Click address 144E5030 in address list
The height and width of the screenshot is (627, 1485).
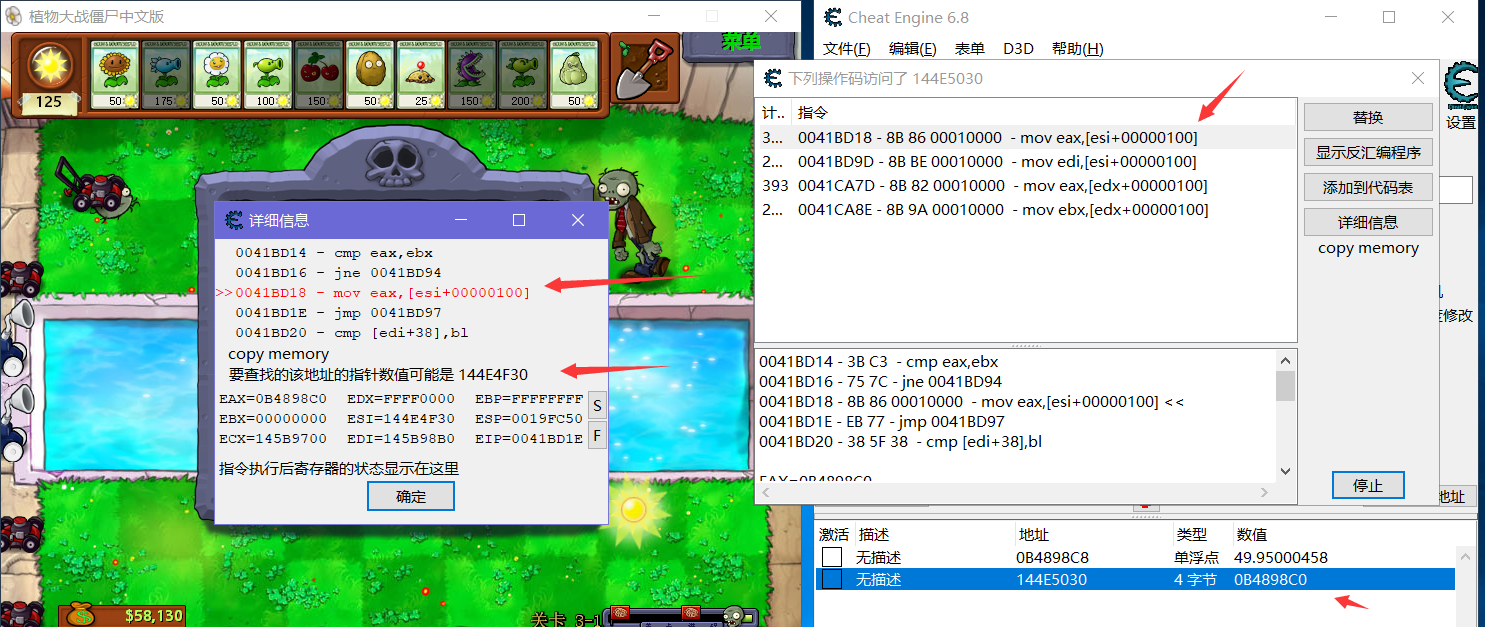coord(1051,579)
